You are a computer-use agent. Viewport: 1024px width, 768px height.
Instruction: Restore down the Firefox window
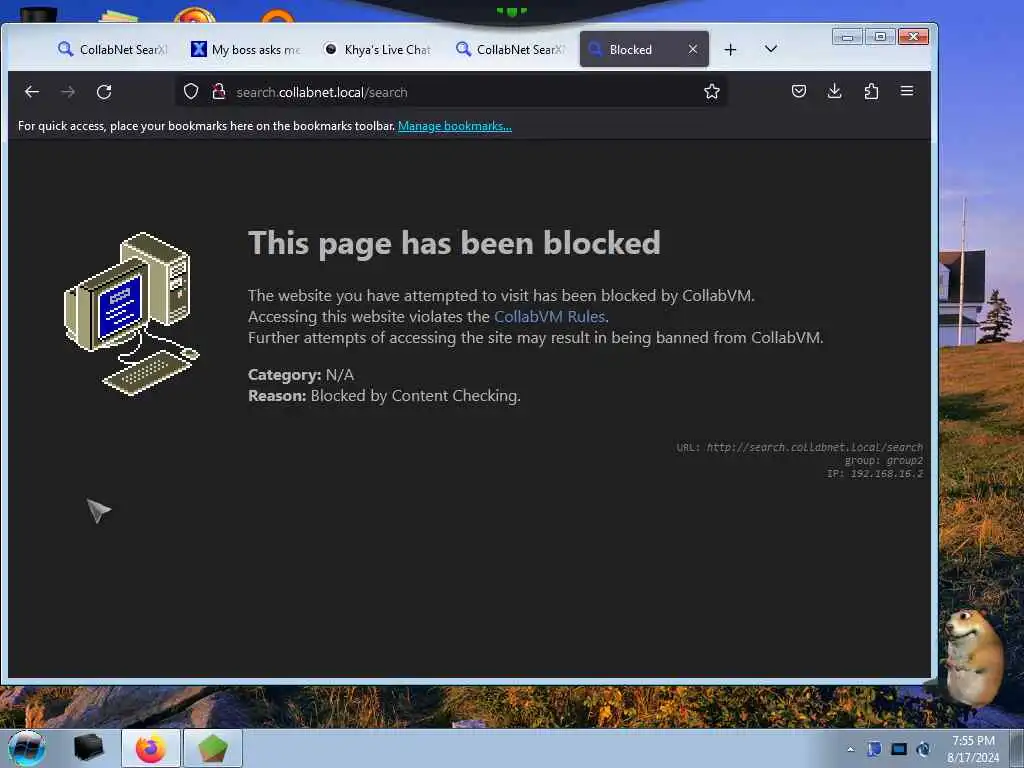click(880, 37)
